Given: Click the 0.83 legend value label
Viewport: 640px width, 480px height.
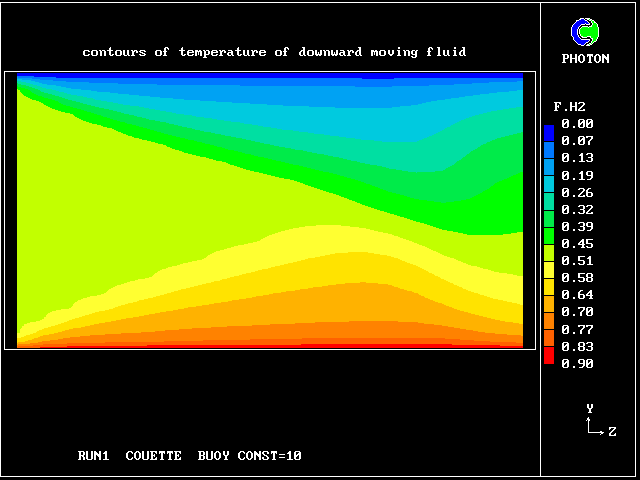Looking at the screenshot, I should 578,346.
